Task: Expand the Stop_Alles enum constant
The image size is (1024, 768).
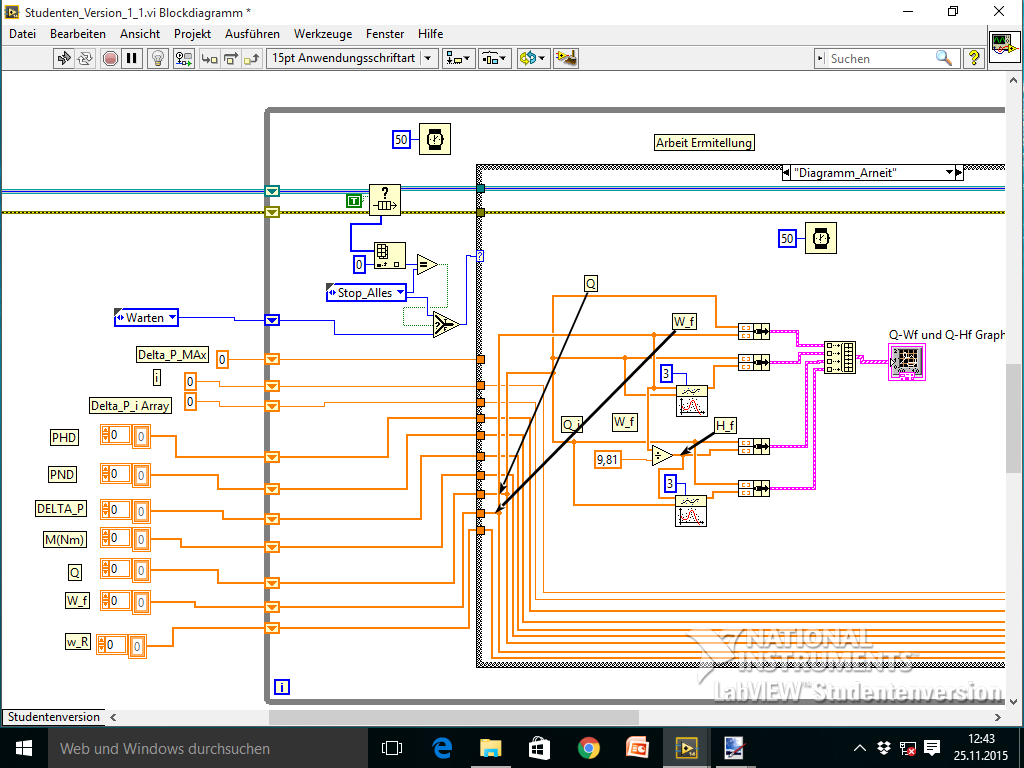Action: [401, 293]
